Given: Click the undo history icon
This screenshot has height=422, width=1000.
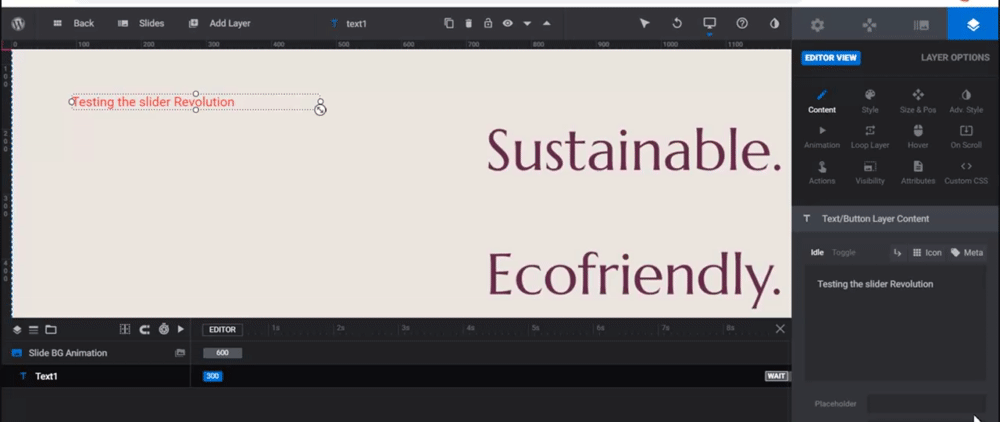Looking at the screenshot, I should click(677, 24).
